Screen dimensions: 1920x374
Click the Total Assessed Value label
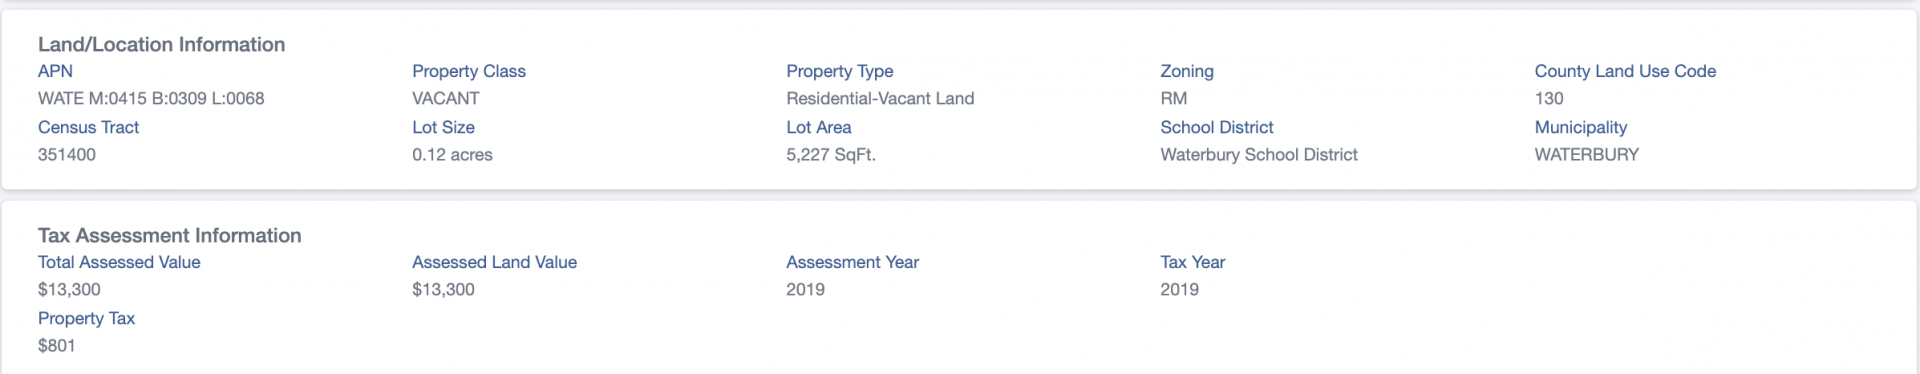coord(119,262)
